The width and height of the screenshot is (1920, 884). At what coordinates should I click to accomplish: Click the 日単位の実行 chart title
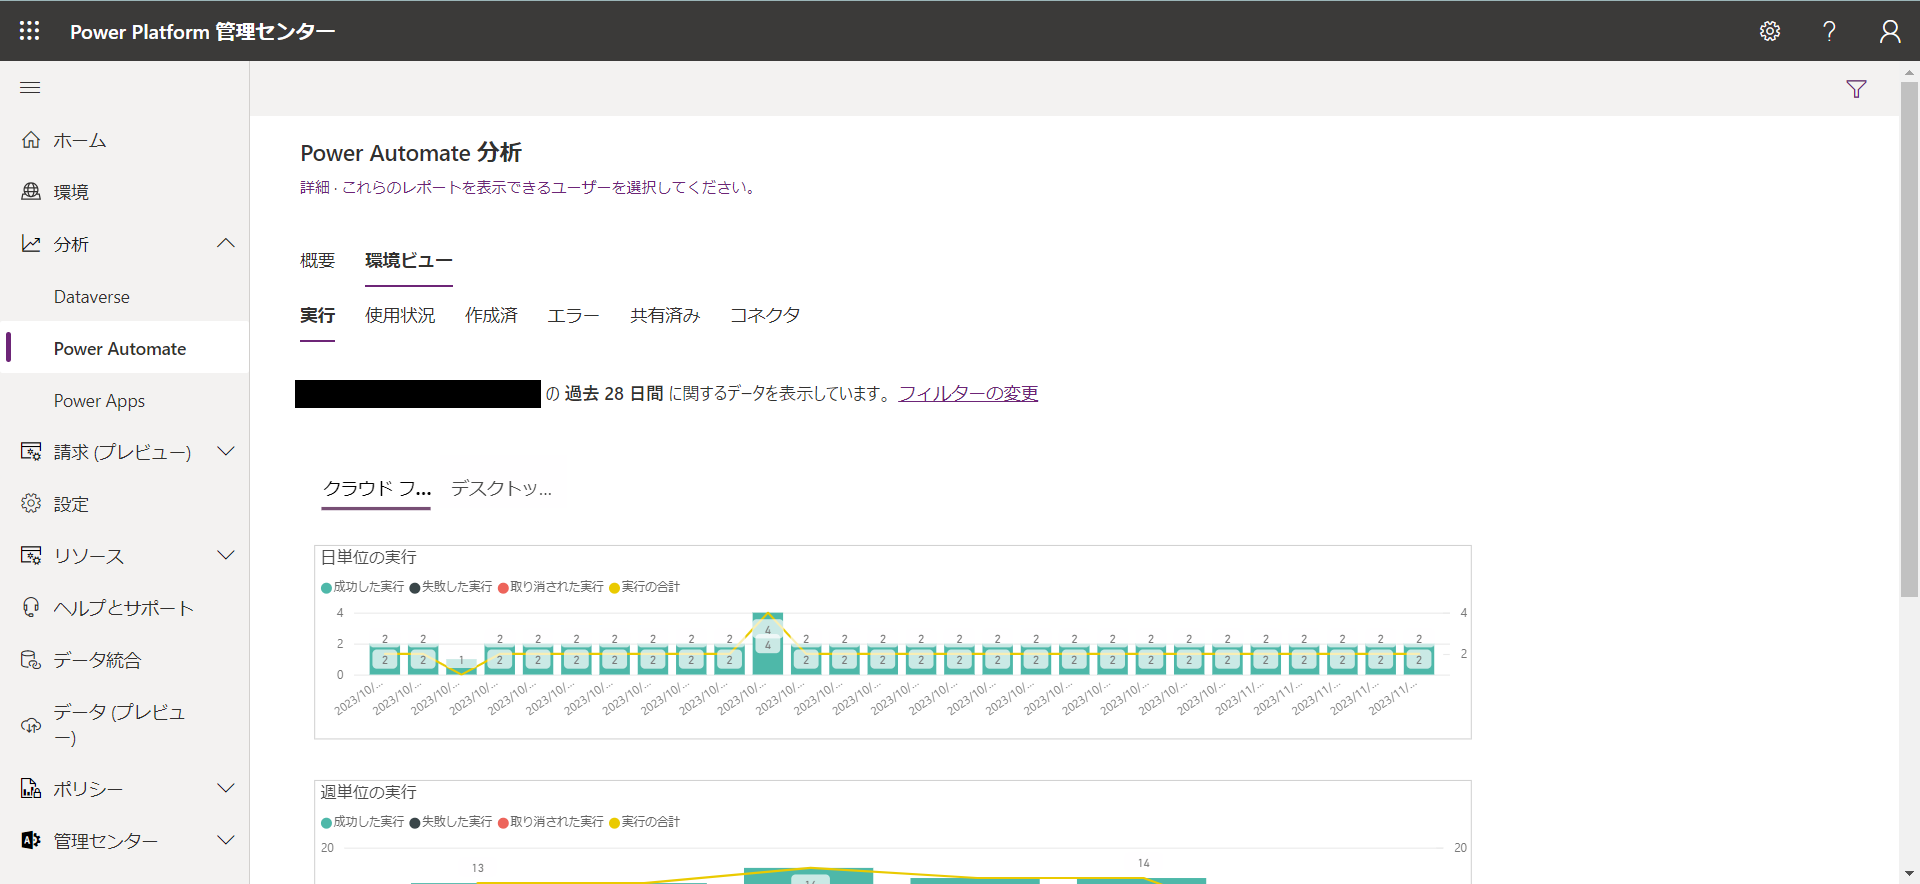[368, 557]
